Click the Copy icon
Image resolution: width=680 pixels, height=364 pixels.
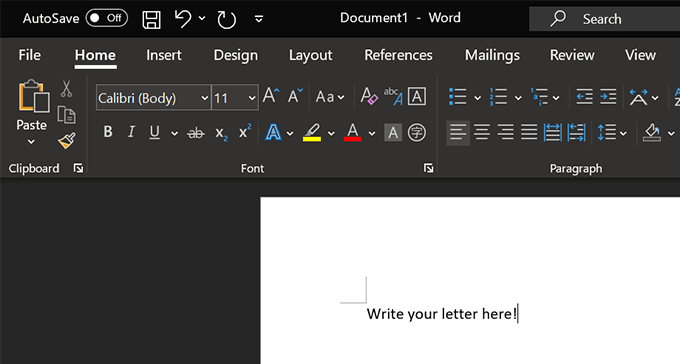(66, 115)
